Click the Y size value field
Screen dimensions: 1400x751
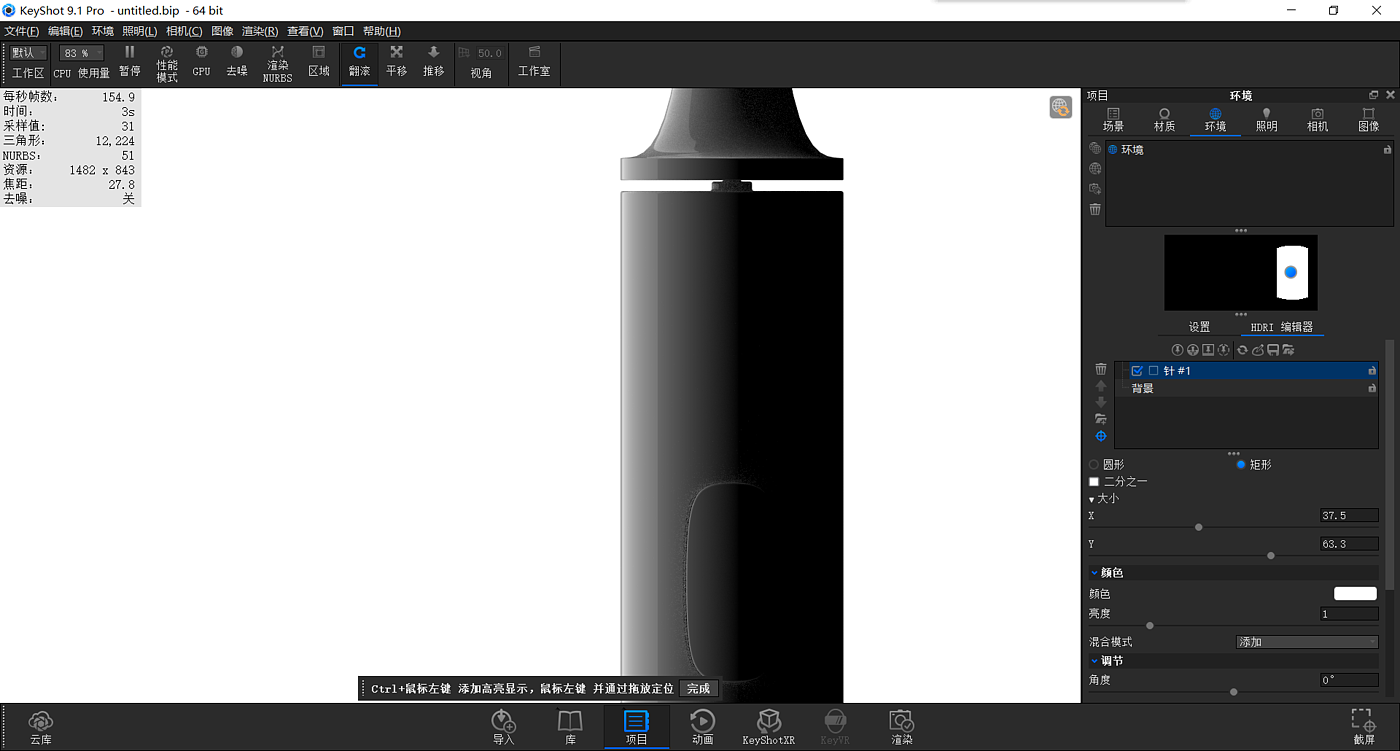tap(1349, 544)
